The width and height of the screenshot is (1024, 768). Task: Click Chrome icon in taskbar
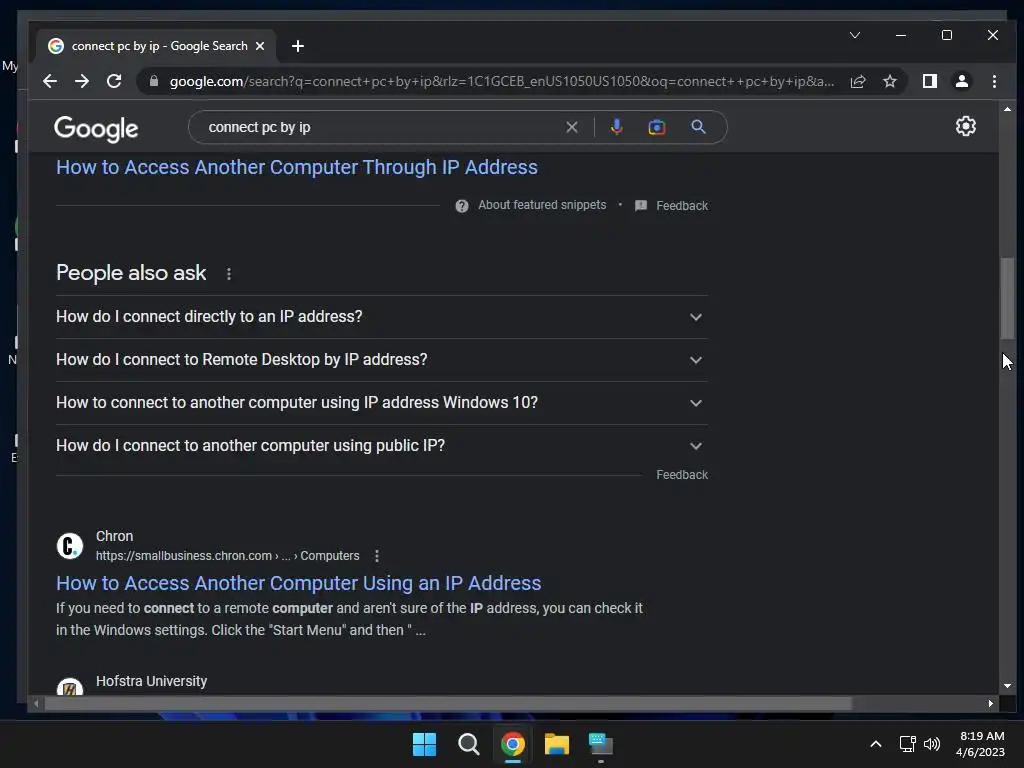[513, 744]
